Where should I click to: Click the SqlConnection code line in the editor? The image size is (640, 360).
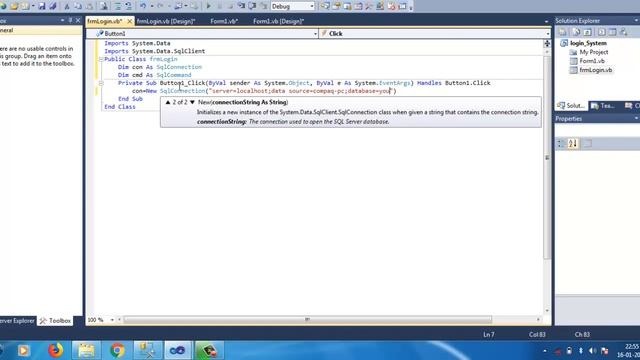point(264,91)
